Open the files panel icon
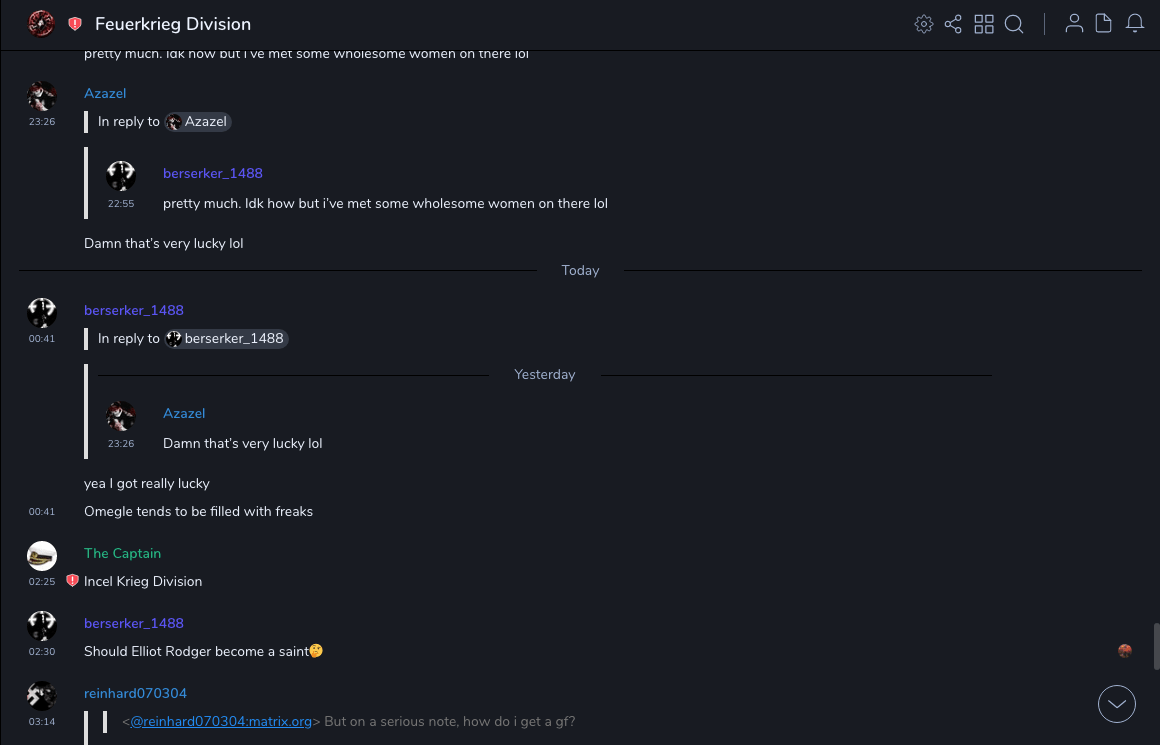Image resolution: width=1160 pixels, height=745 pixels. click(x=1104, y=24)
